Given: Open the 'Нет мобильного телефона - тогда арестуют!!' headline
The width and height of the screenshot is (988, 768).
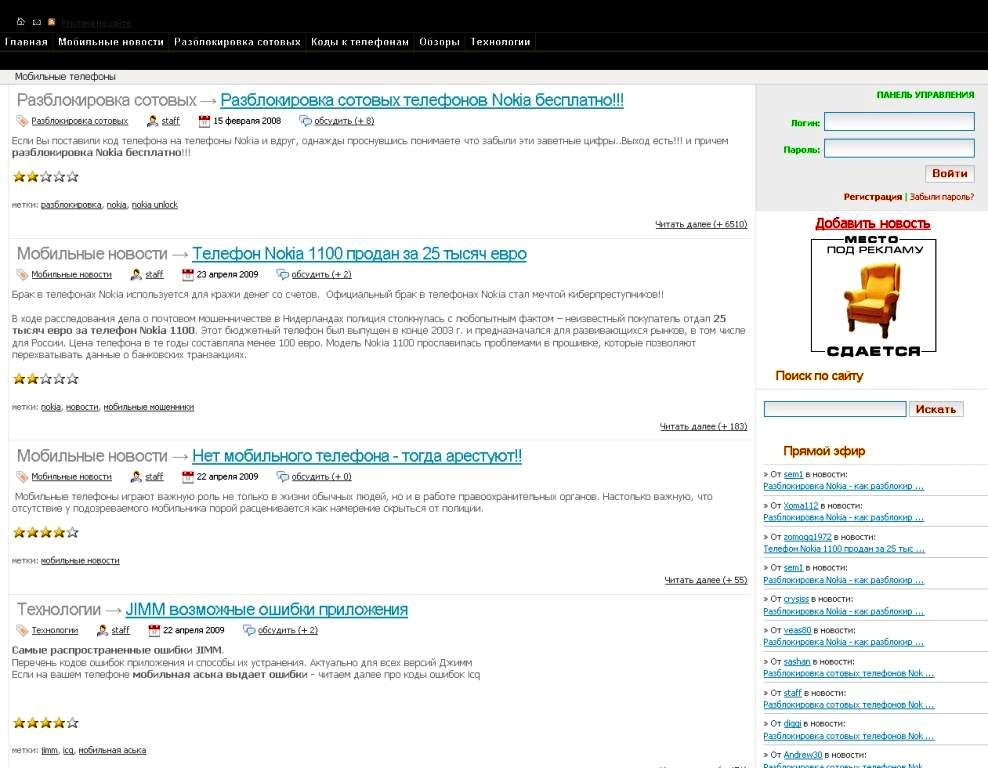Looking at the screenshot, I should pos(357,456).
